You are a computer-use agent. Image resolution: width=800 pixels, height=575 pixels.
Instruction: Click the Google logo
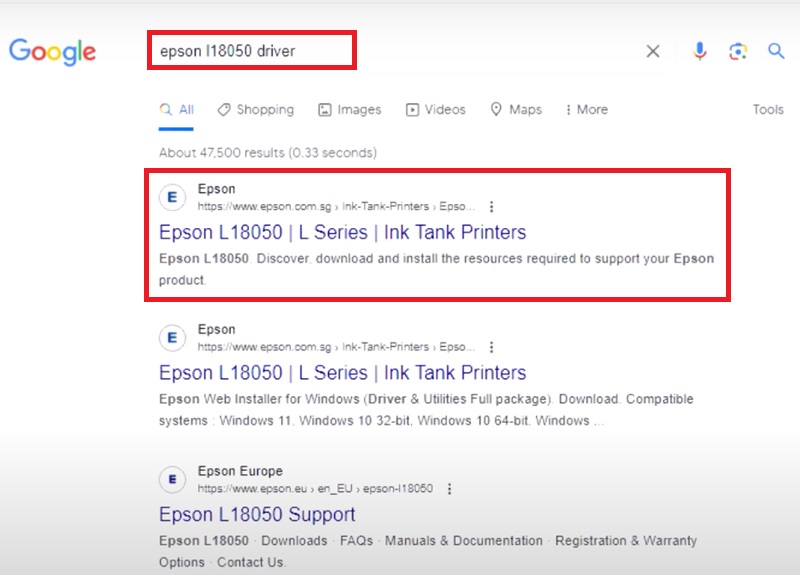pyautogui.click(x=53, y=52)
